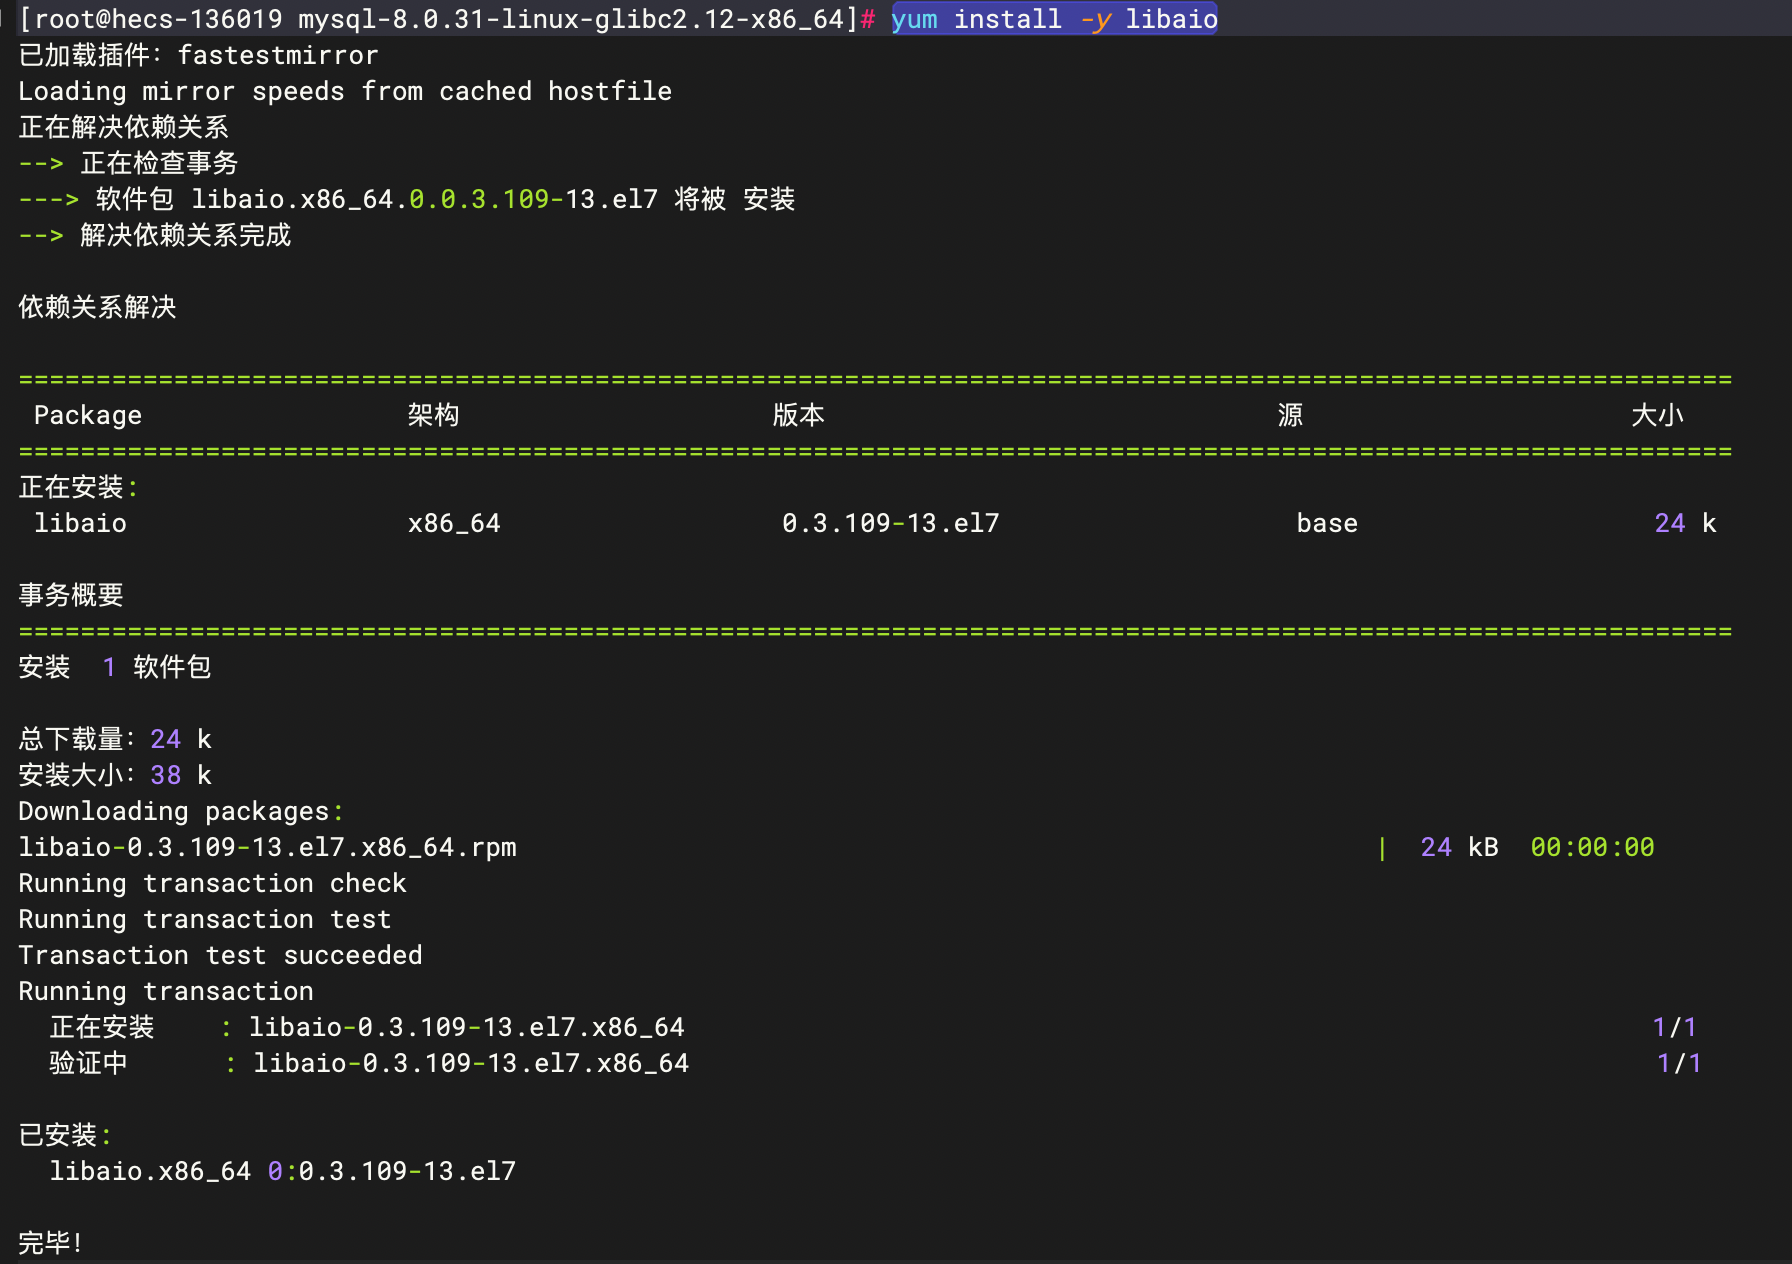Click the 'x86_64' architecture cell
The width and height of the screenshot is (1792, 1264).
(x=454, y=523)
